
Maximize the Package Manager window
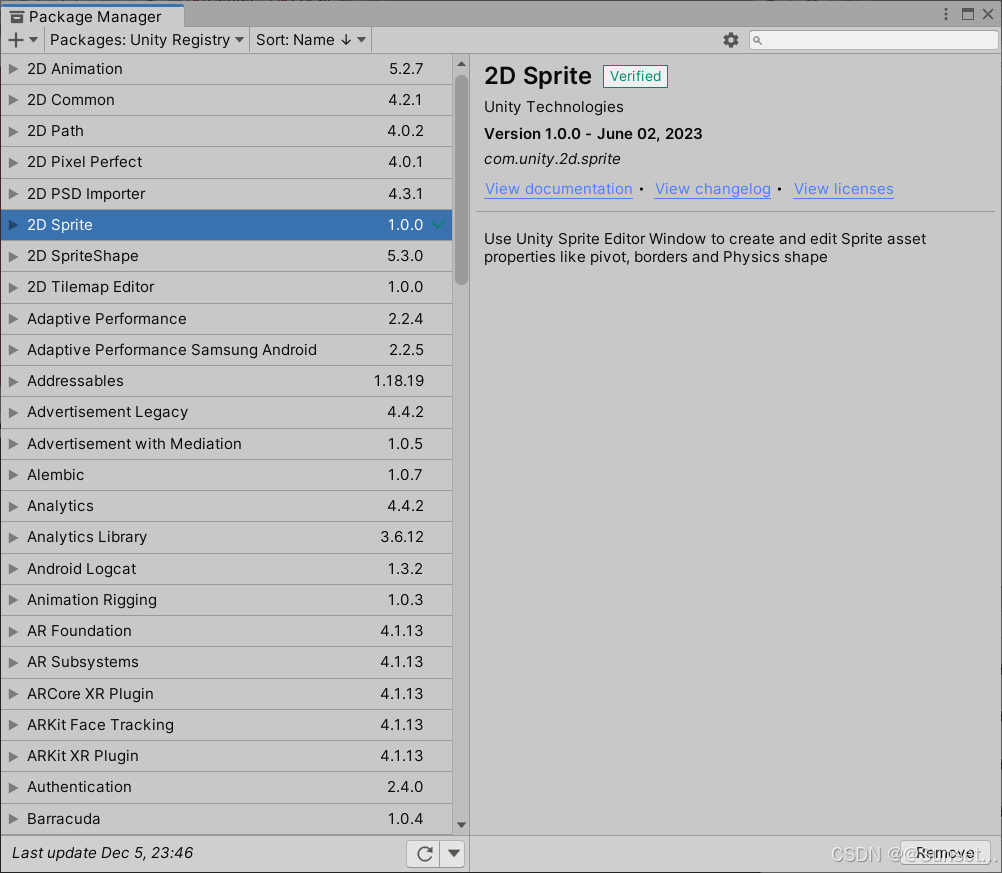[967, 14]
